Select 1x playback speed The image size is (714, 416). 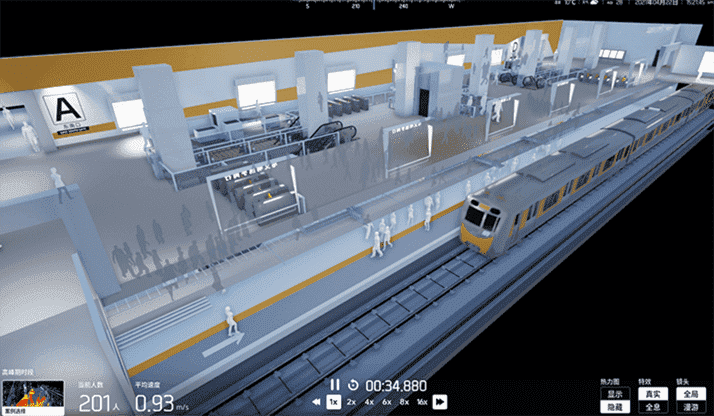[332, 402]
